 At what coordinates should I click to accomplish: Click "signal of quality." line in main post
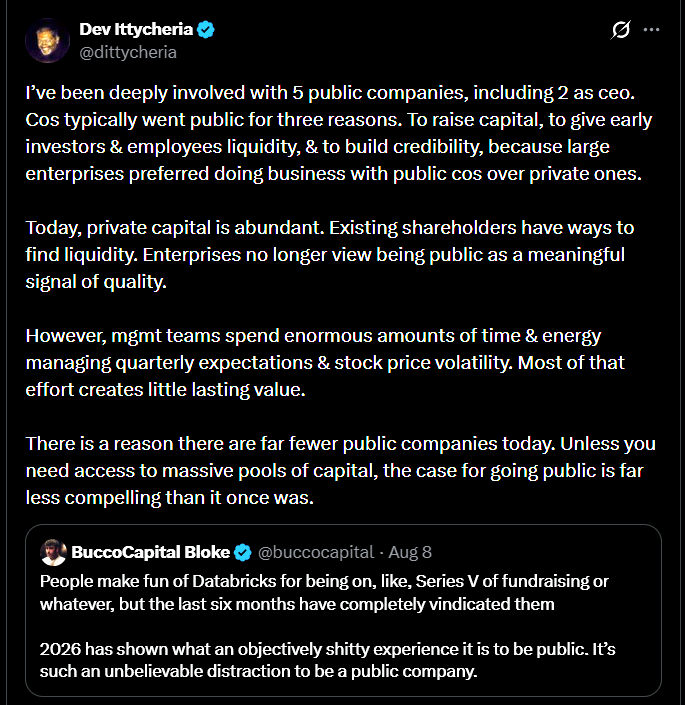(96, 282)
